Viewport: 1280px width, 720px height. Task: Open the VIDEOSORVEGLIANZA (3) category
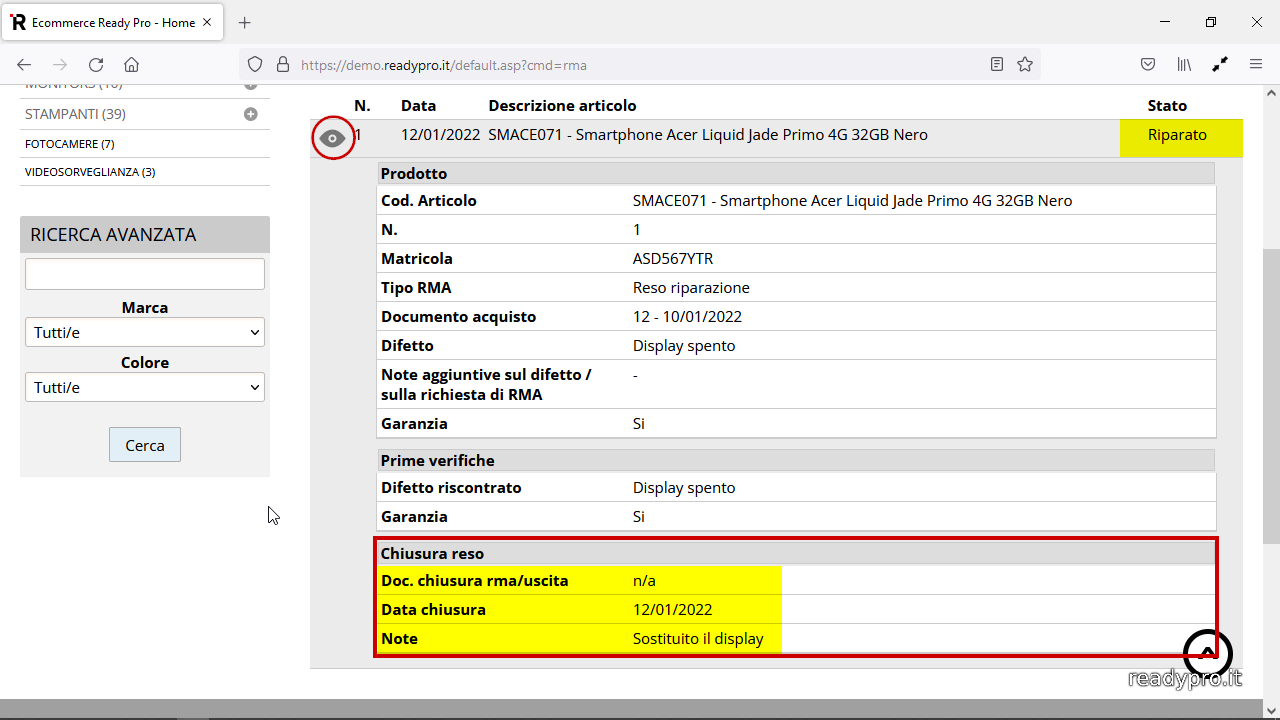pyautogui.click(x=90, y=172)
